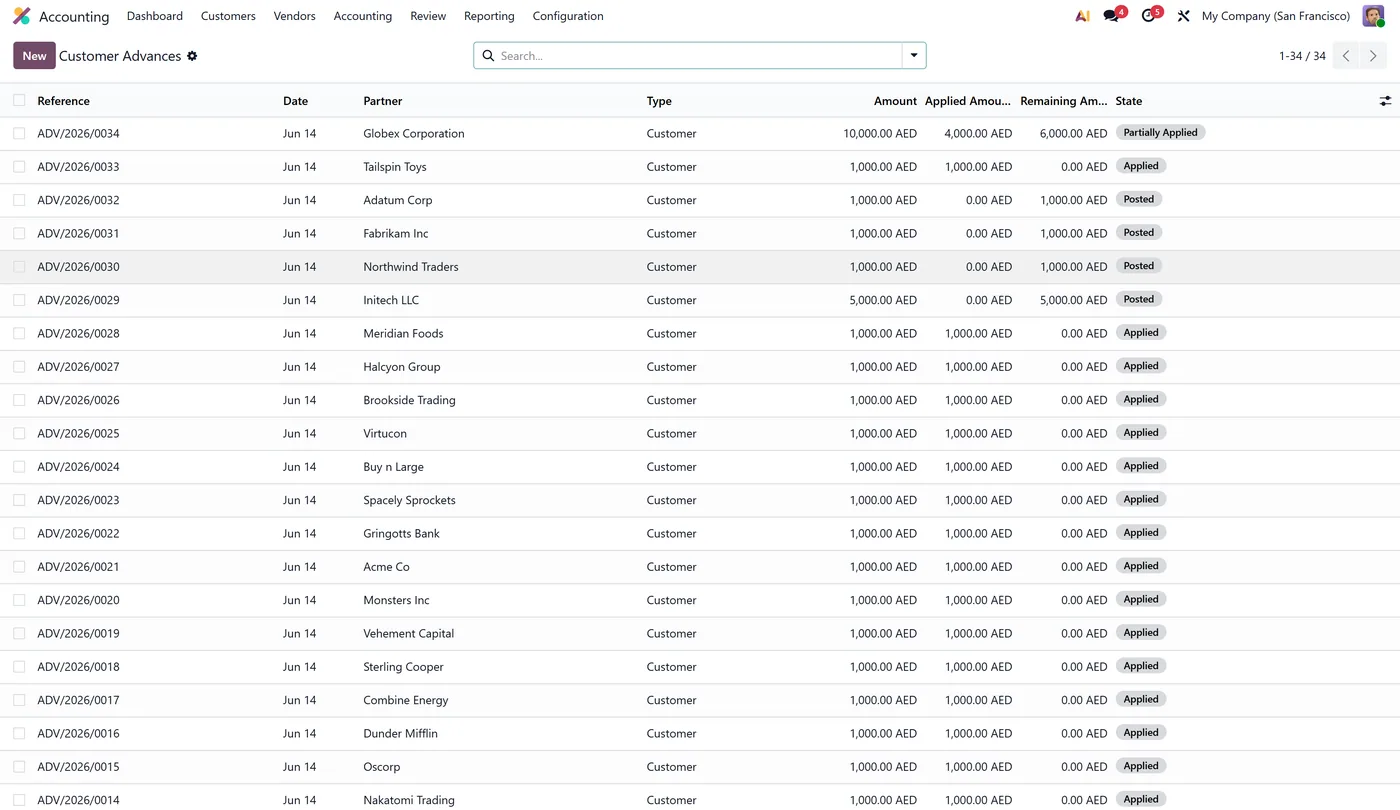Open record ADV/2026/0015
Screen dimensions: 1400x810
point(78,767)
